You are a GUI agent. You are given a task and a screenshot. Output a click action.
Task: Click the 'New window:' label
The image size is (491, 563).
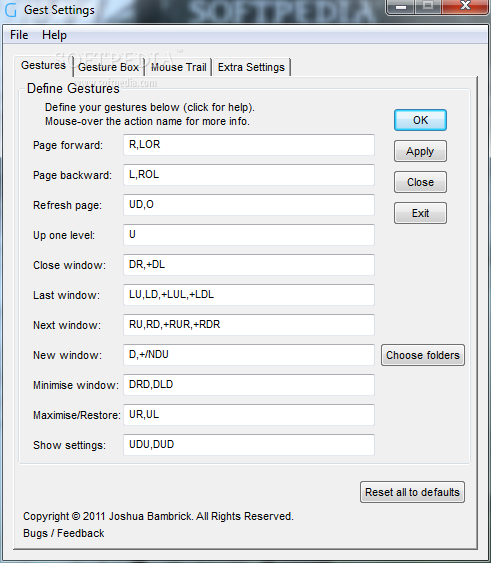[x=67, y=355]
